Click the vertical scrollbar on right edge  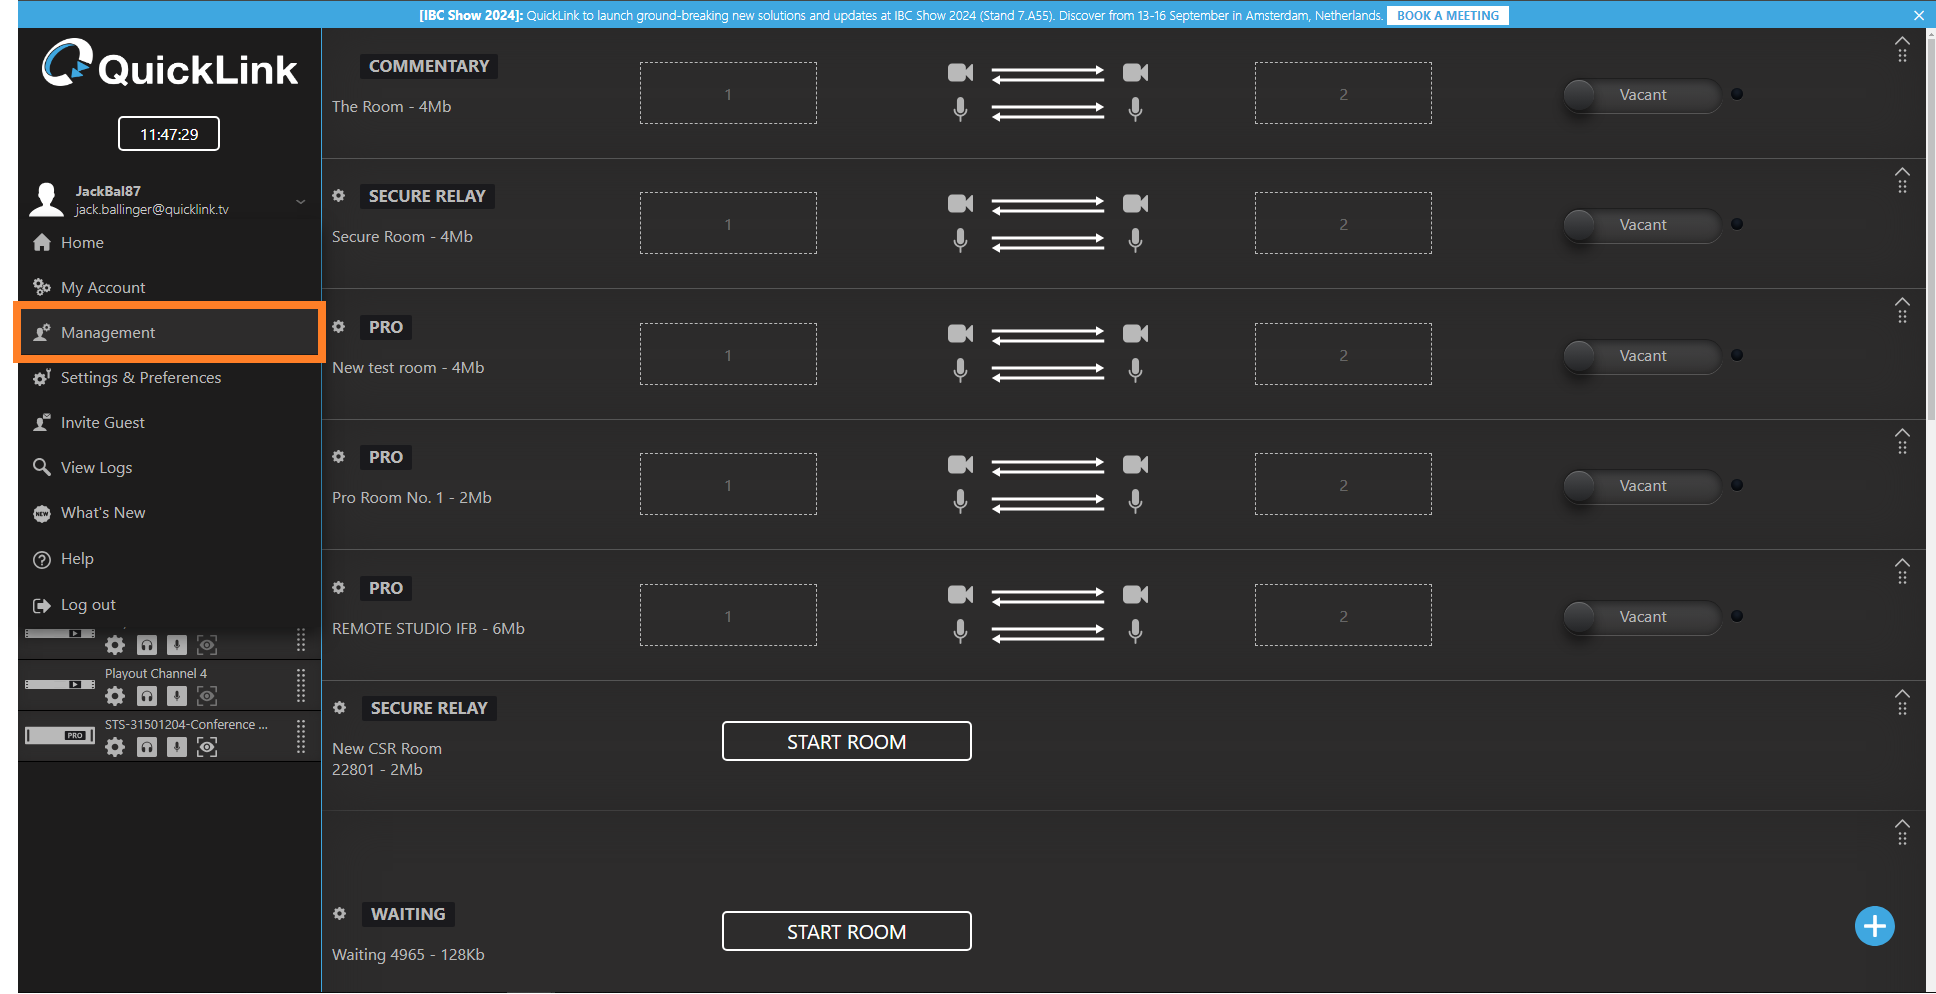[1930, 230]
